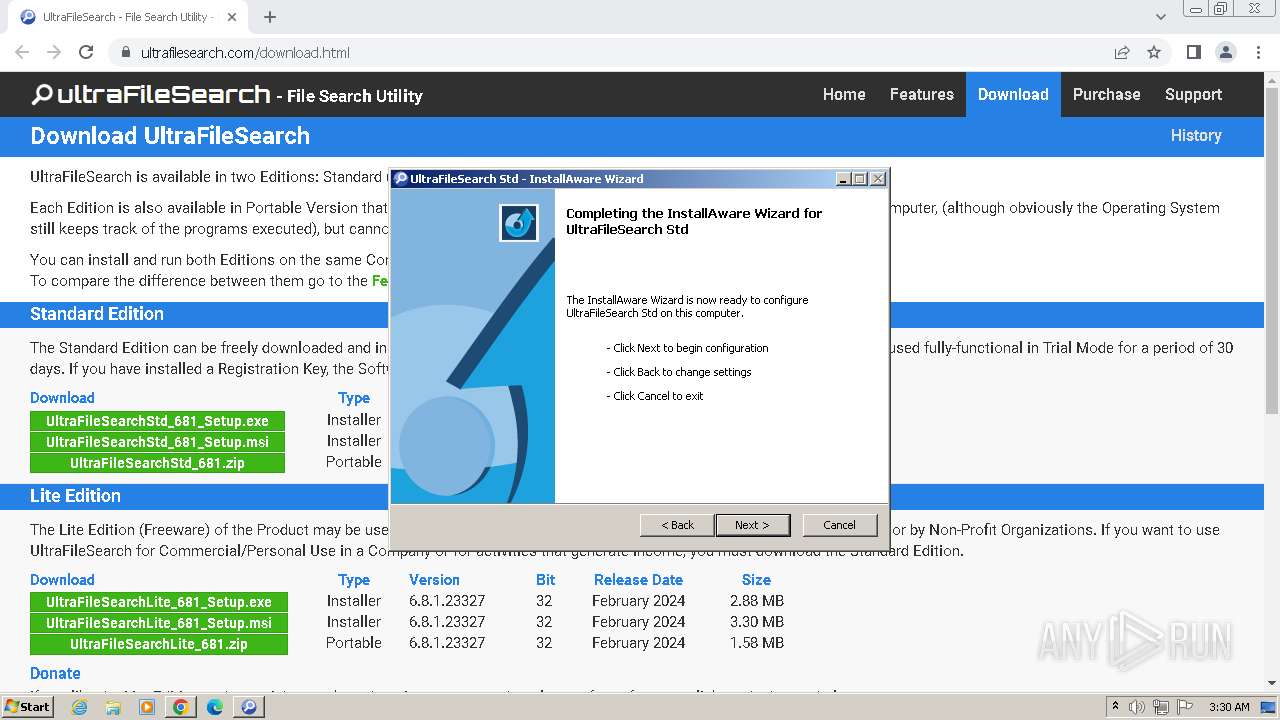Bookmark this page with star icon
Screen dimensions: 1280x720
click(x=1154, y=52)
